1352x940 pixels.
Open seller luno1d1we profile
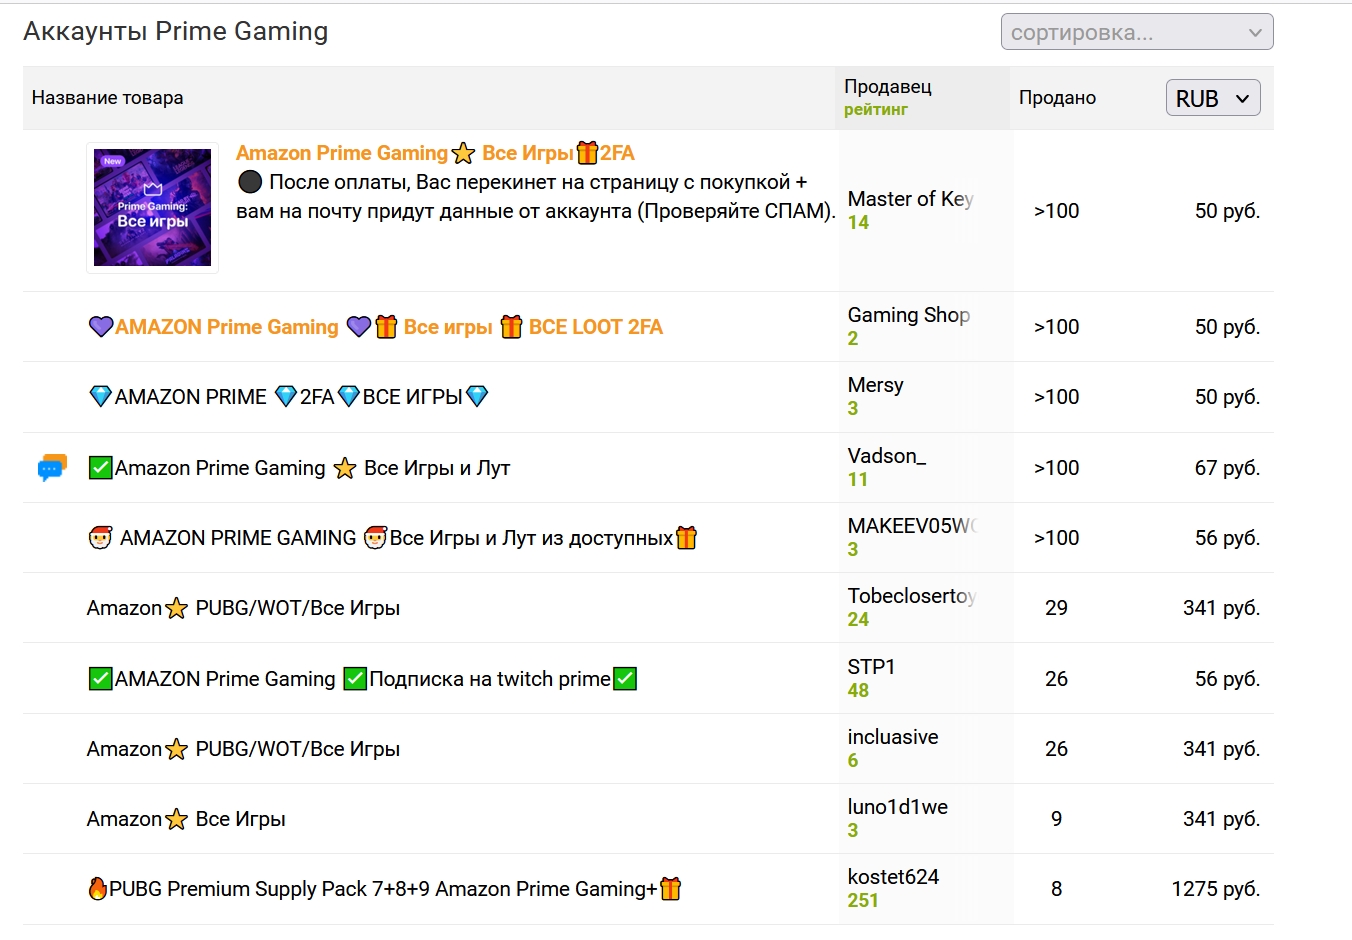click(898, 807)
